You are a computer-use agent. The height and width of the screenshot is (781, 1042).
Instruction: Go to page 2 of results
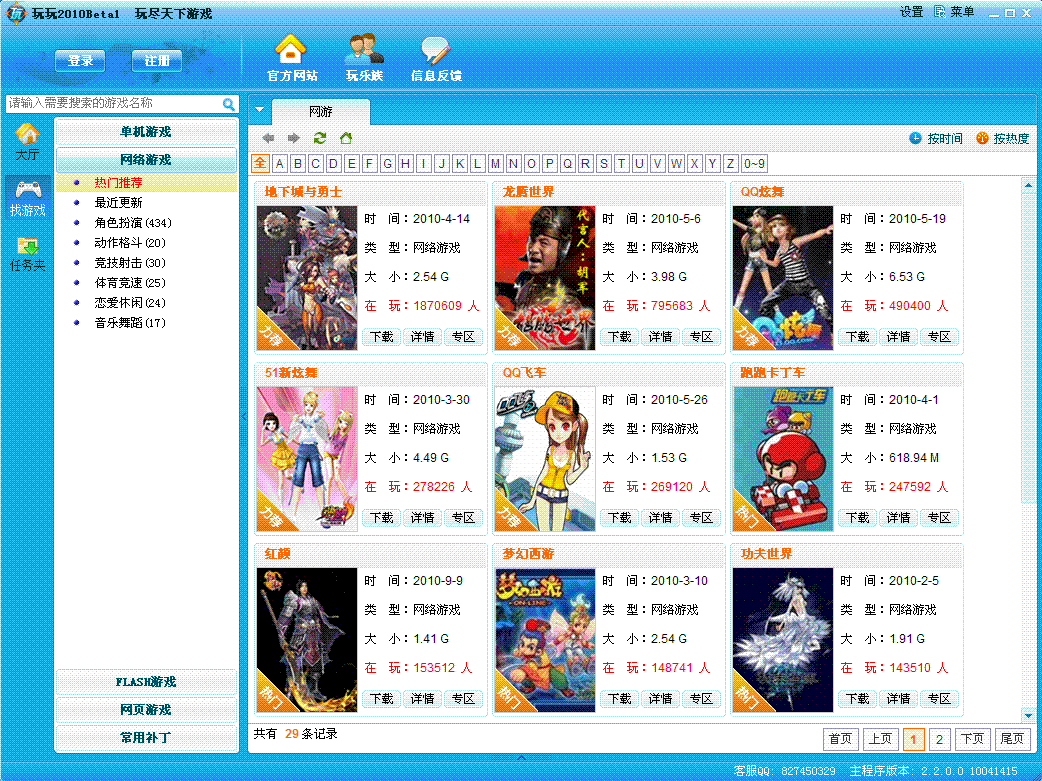939,738
